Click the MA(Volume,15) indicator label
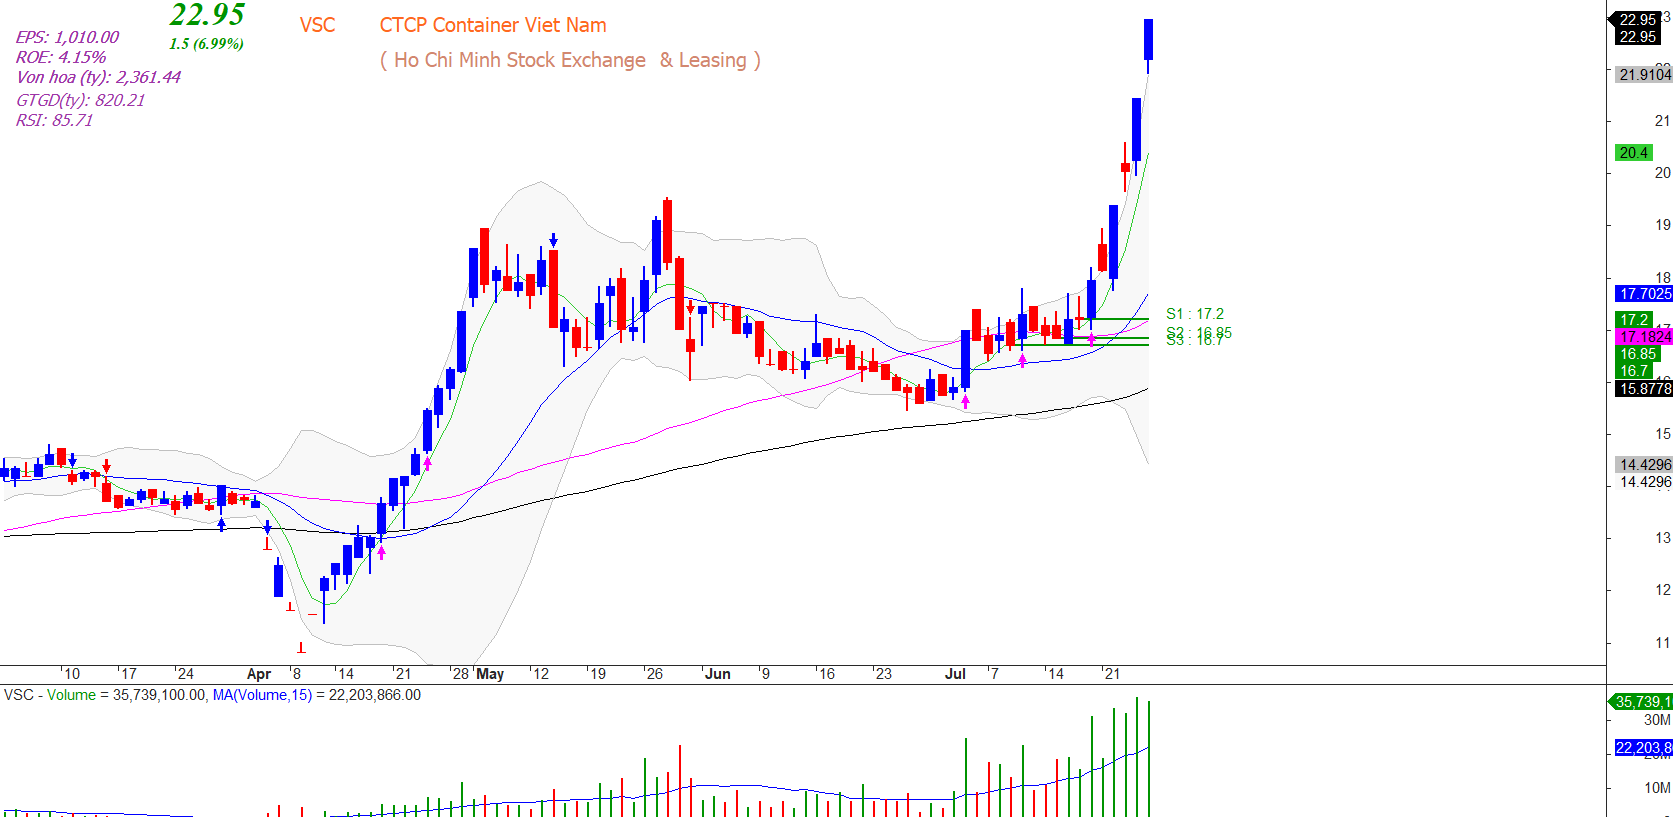Screen dimensions: 1673x817 [x=262, y=695]
